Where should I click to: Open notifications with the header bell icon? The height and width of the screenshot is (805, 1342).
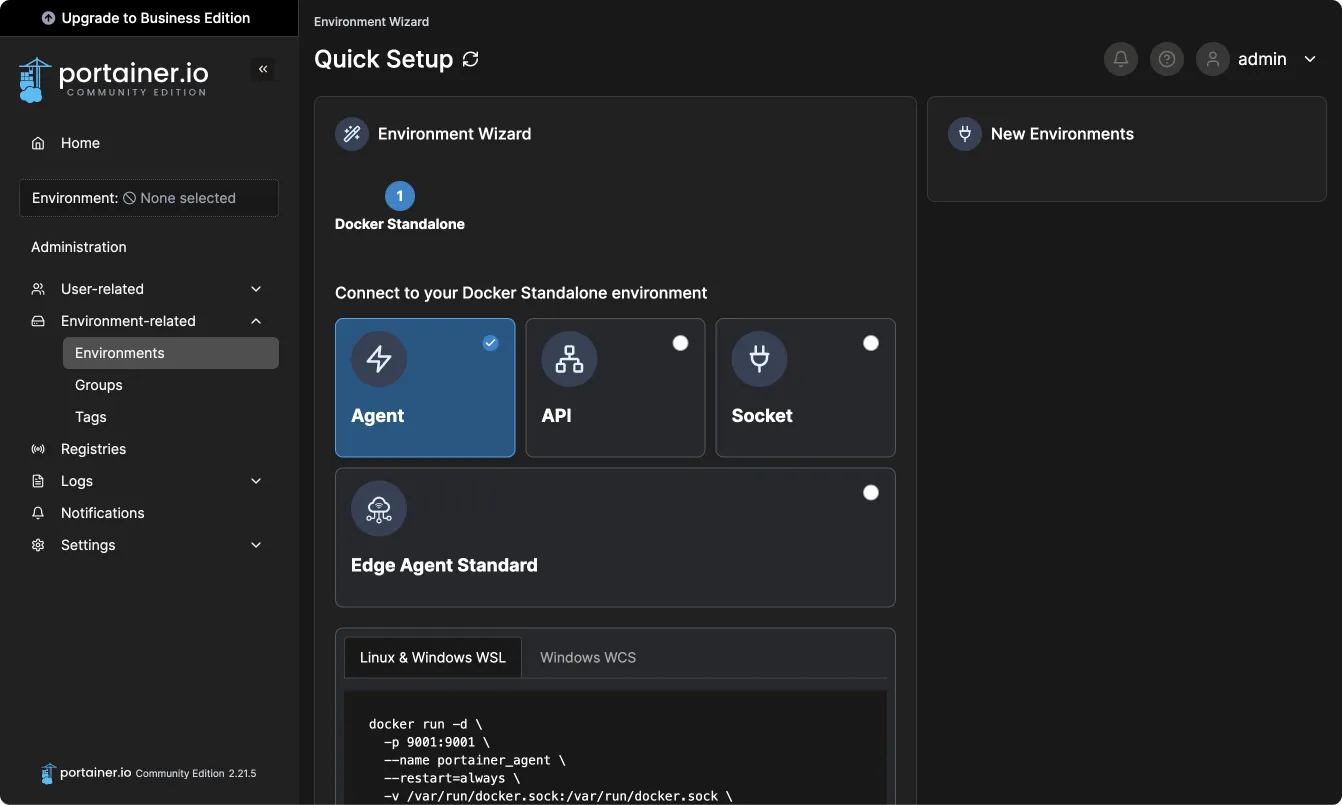coord(1121,59)
